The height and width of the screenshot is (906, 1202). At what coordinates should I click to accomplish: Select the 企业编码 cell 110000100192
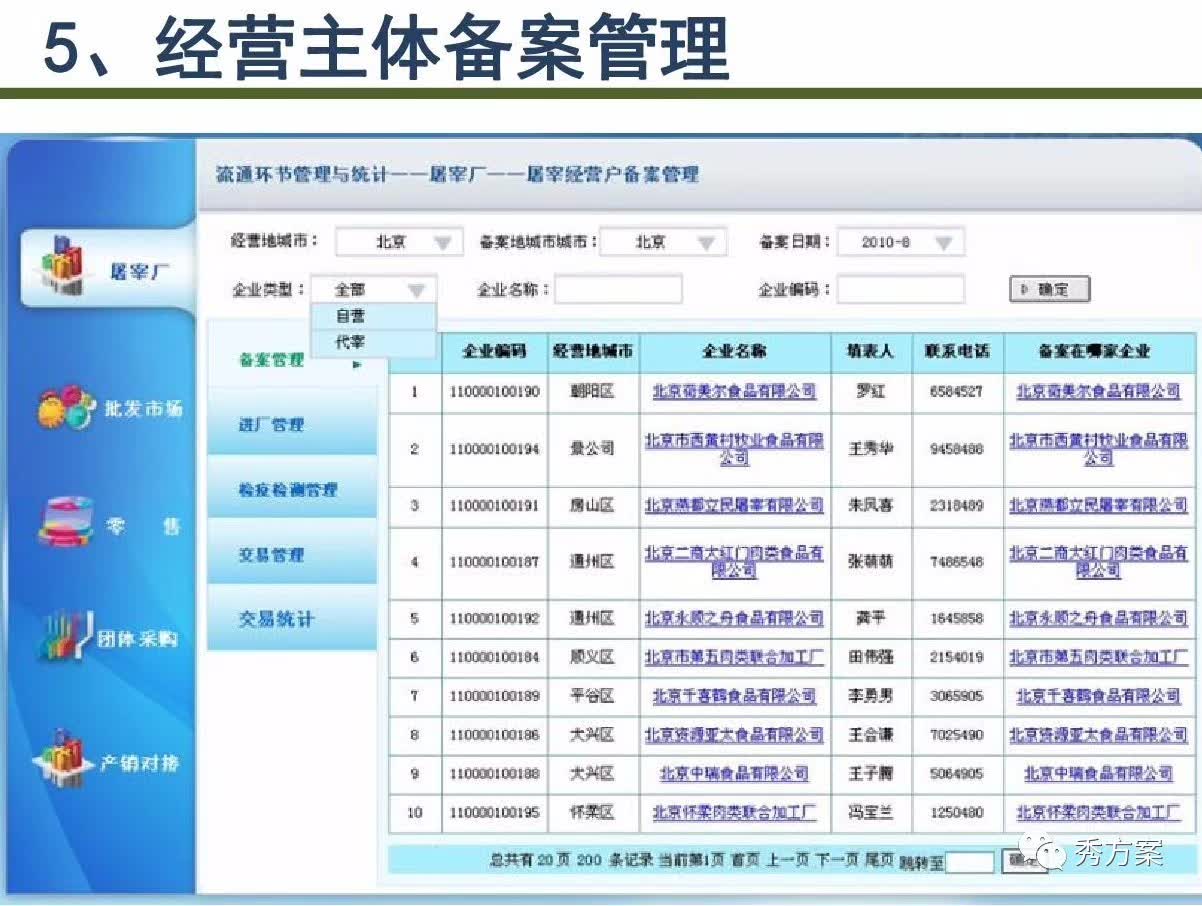494,619
